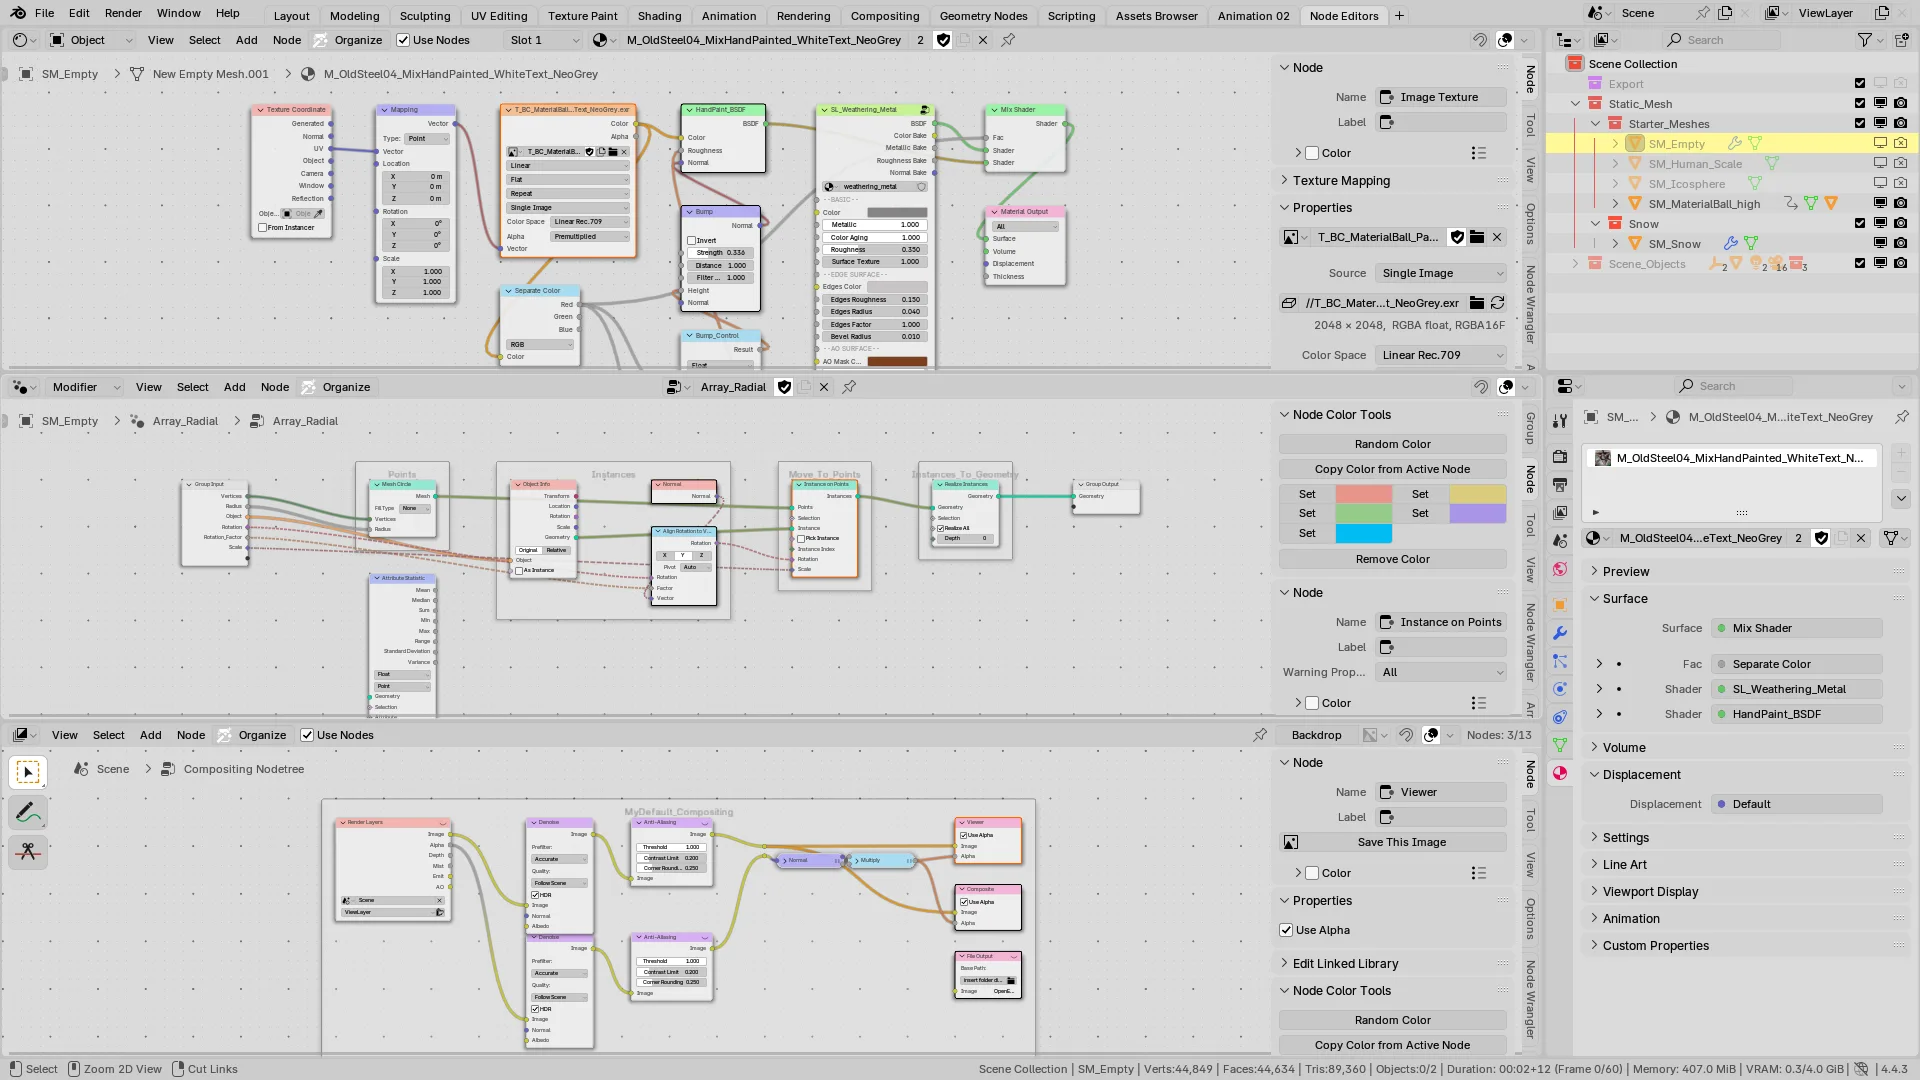Open the Output properties tab

pos(1560,485)
